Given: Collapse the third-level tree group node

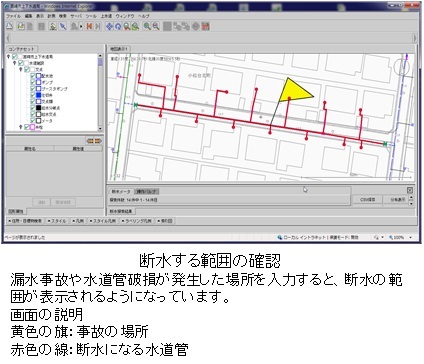Looking at the screenshot, I should point(21,69).
